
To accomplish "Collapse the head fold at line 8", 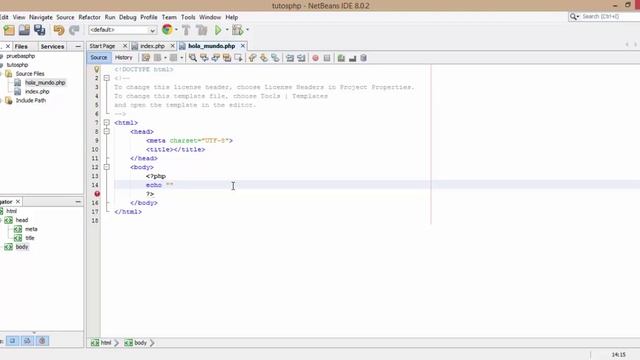I will [107, 131].
